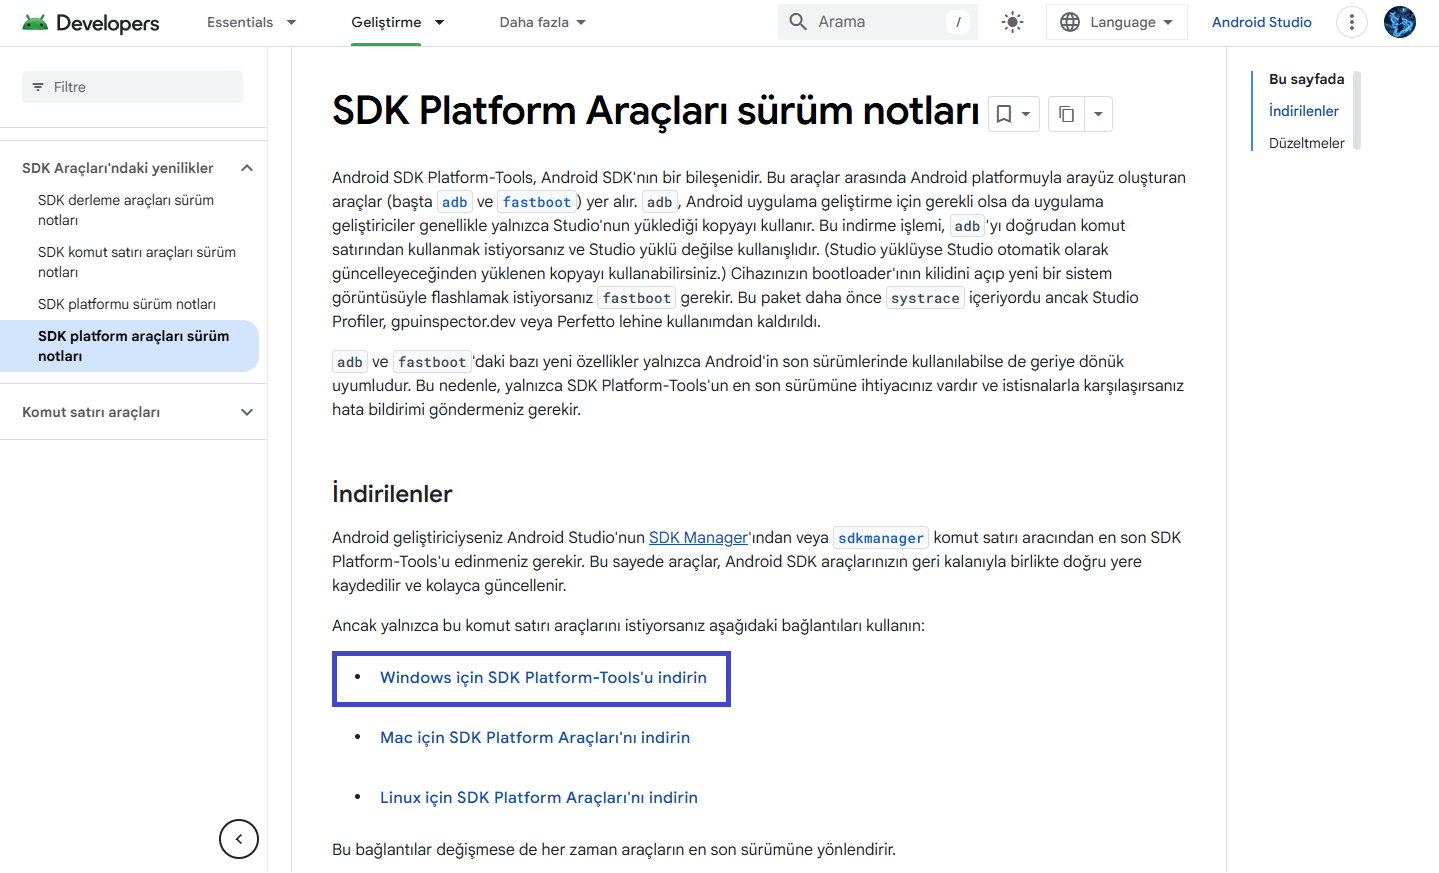Open the Essentials dropdown menu
Screen dimensions: 1439x873
(252, 22)
